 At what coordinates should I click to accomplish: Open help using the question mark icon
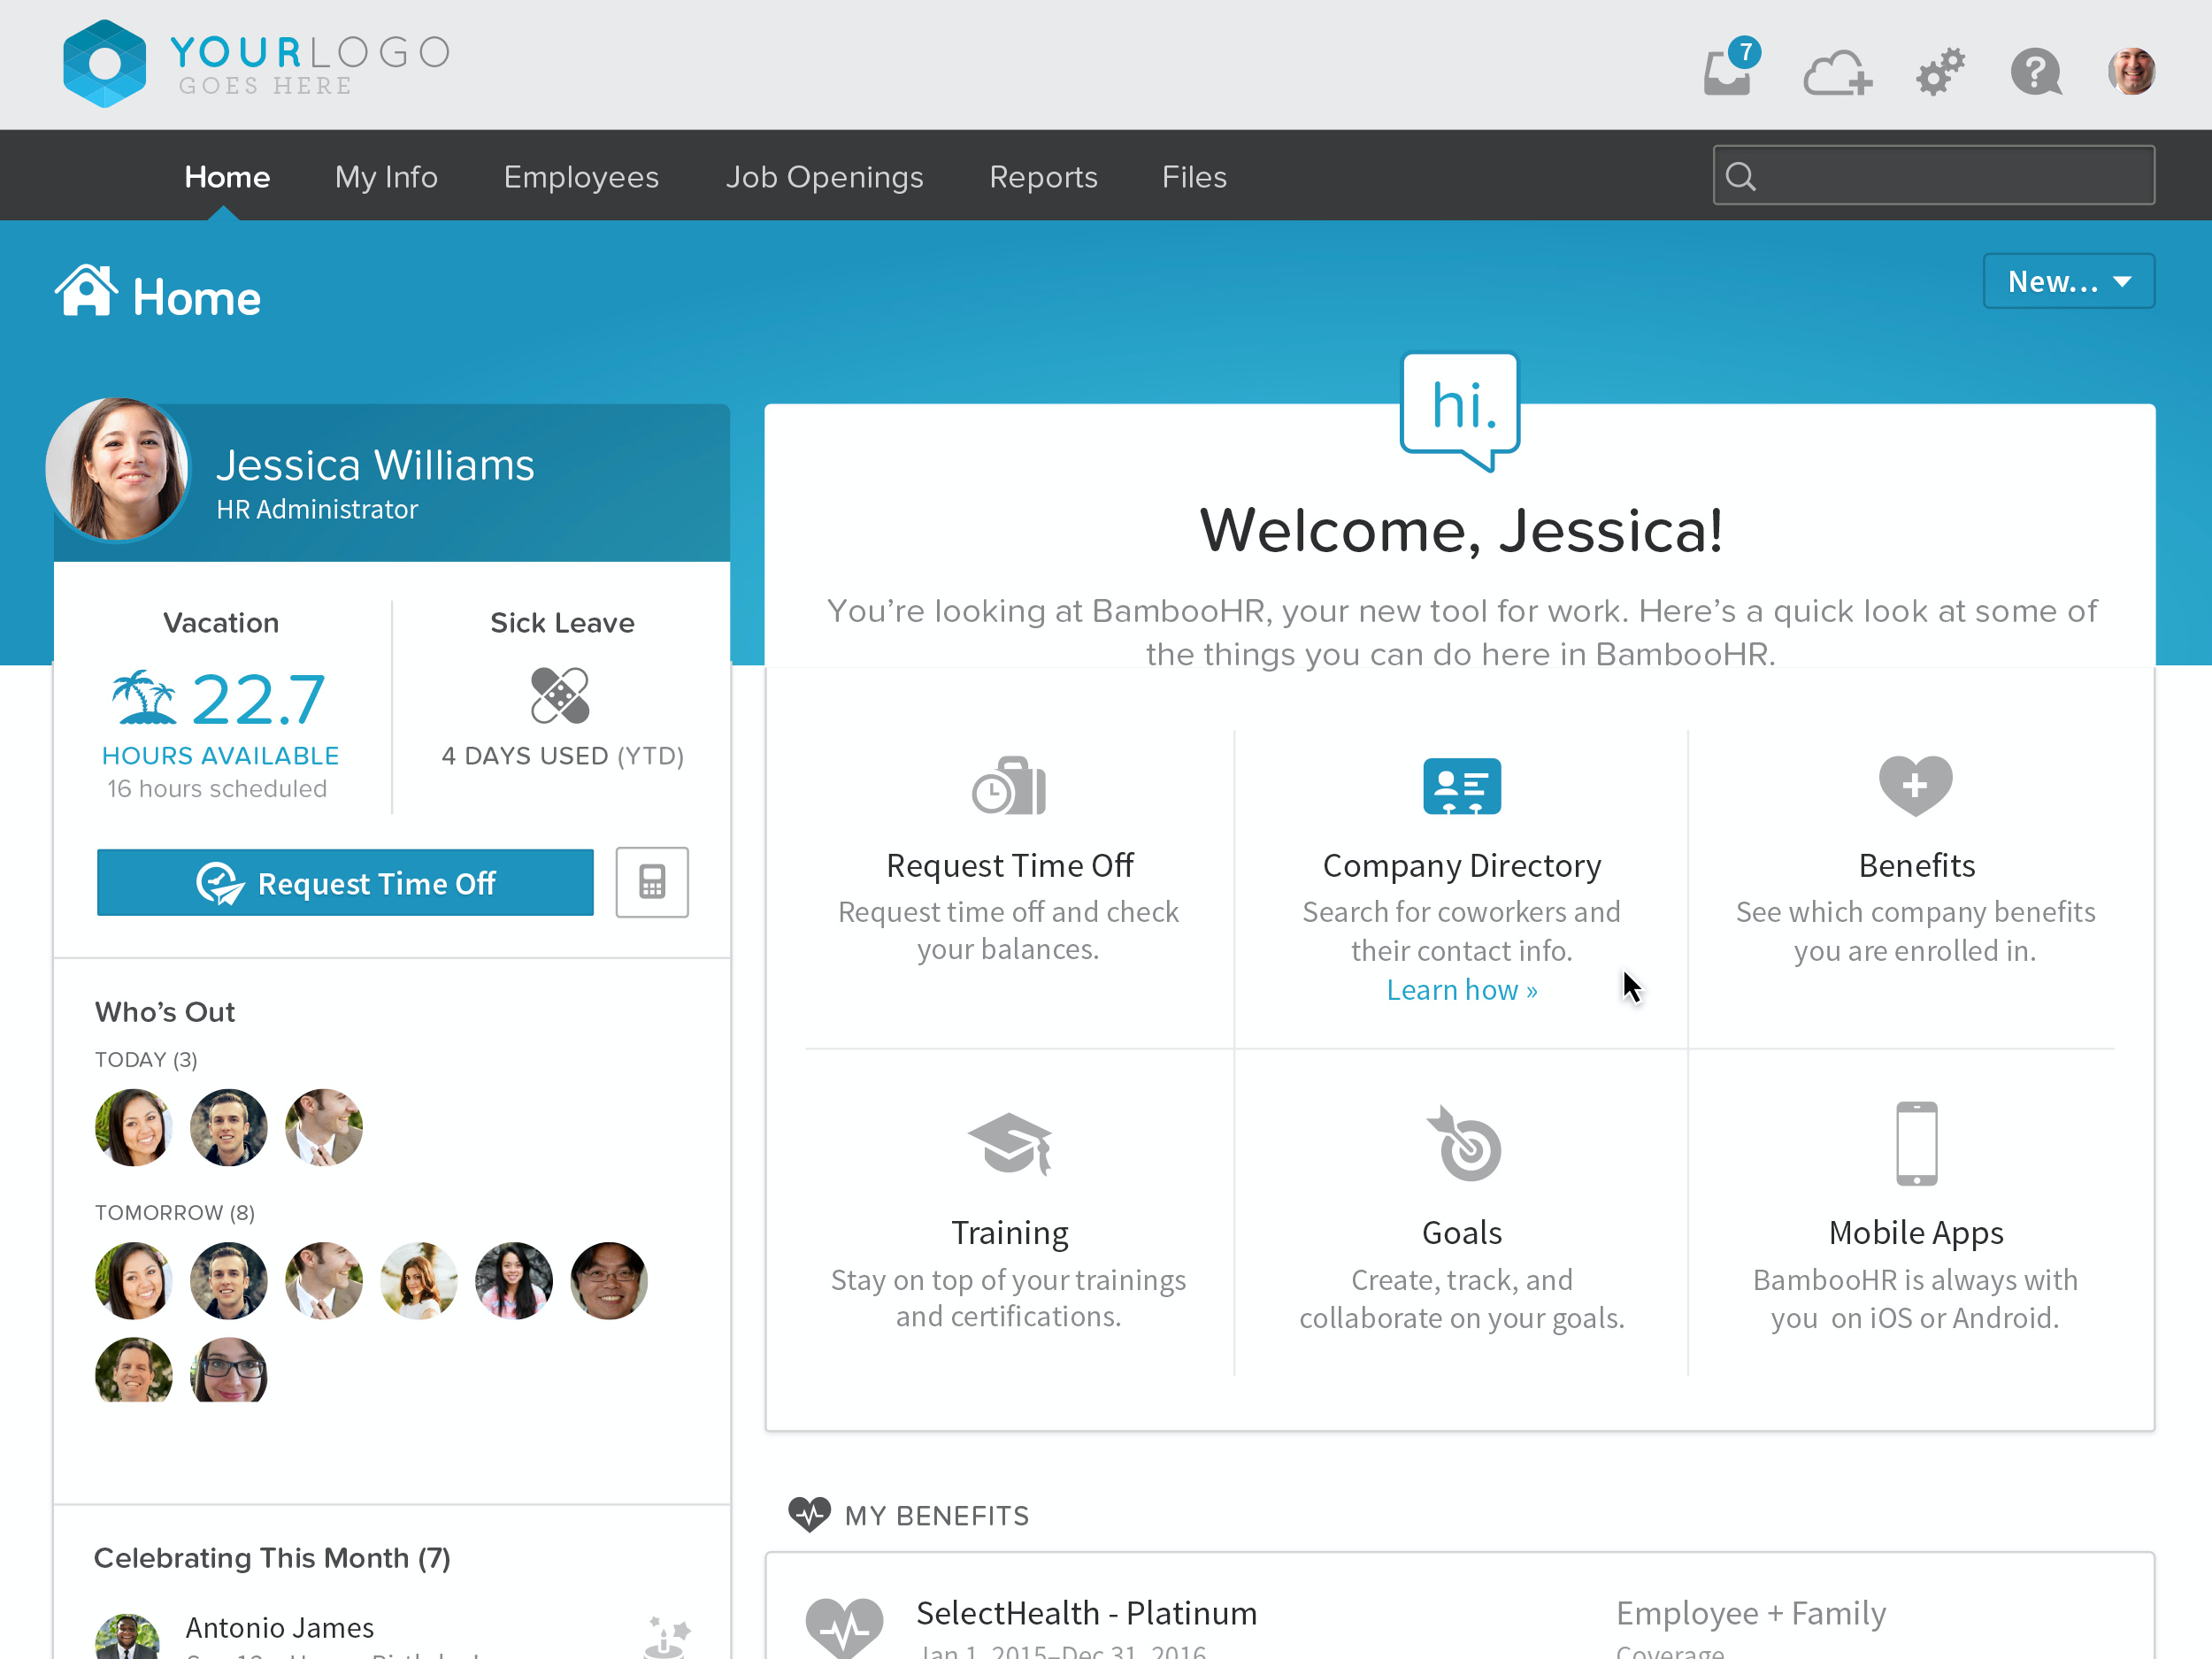click(x=2036, y=70)
